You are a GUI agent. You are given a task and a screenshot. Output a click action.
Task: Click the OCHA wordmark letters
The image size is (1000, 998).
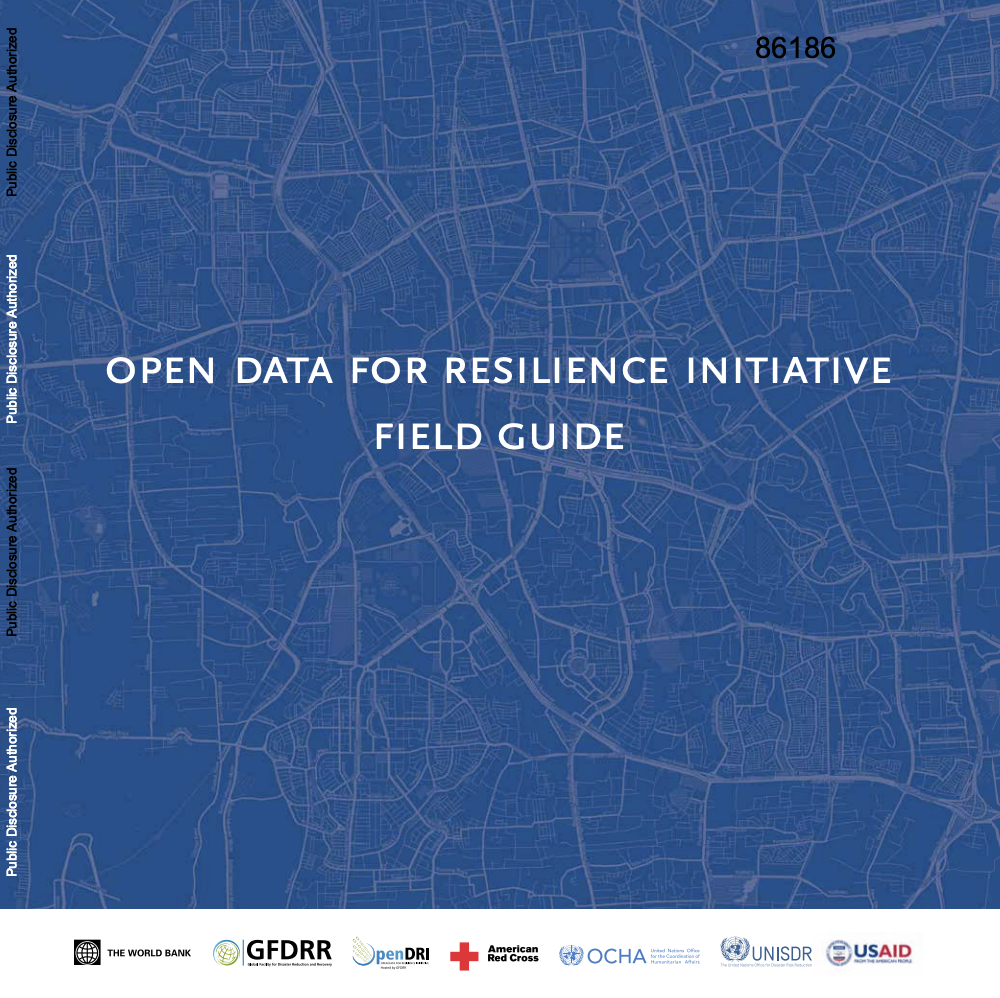point(617,956)
